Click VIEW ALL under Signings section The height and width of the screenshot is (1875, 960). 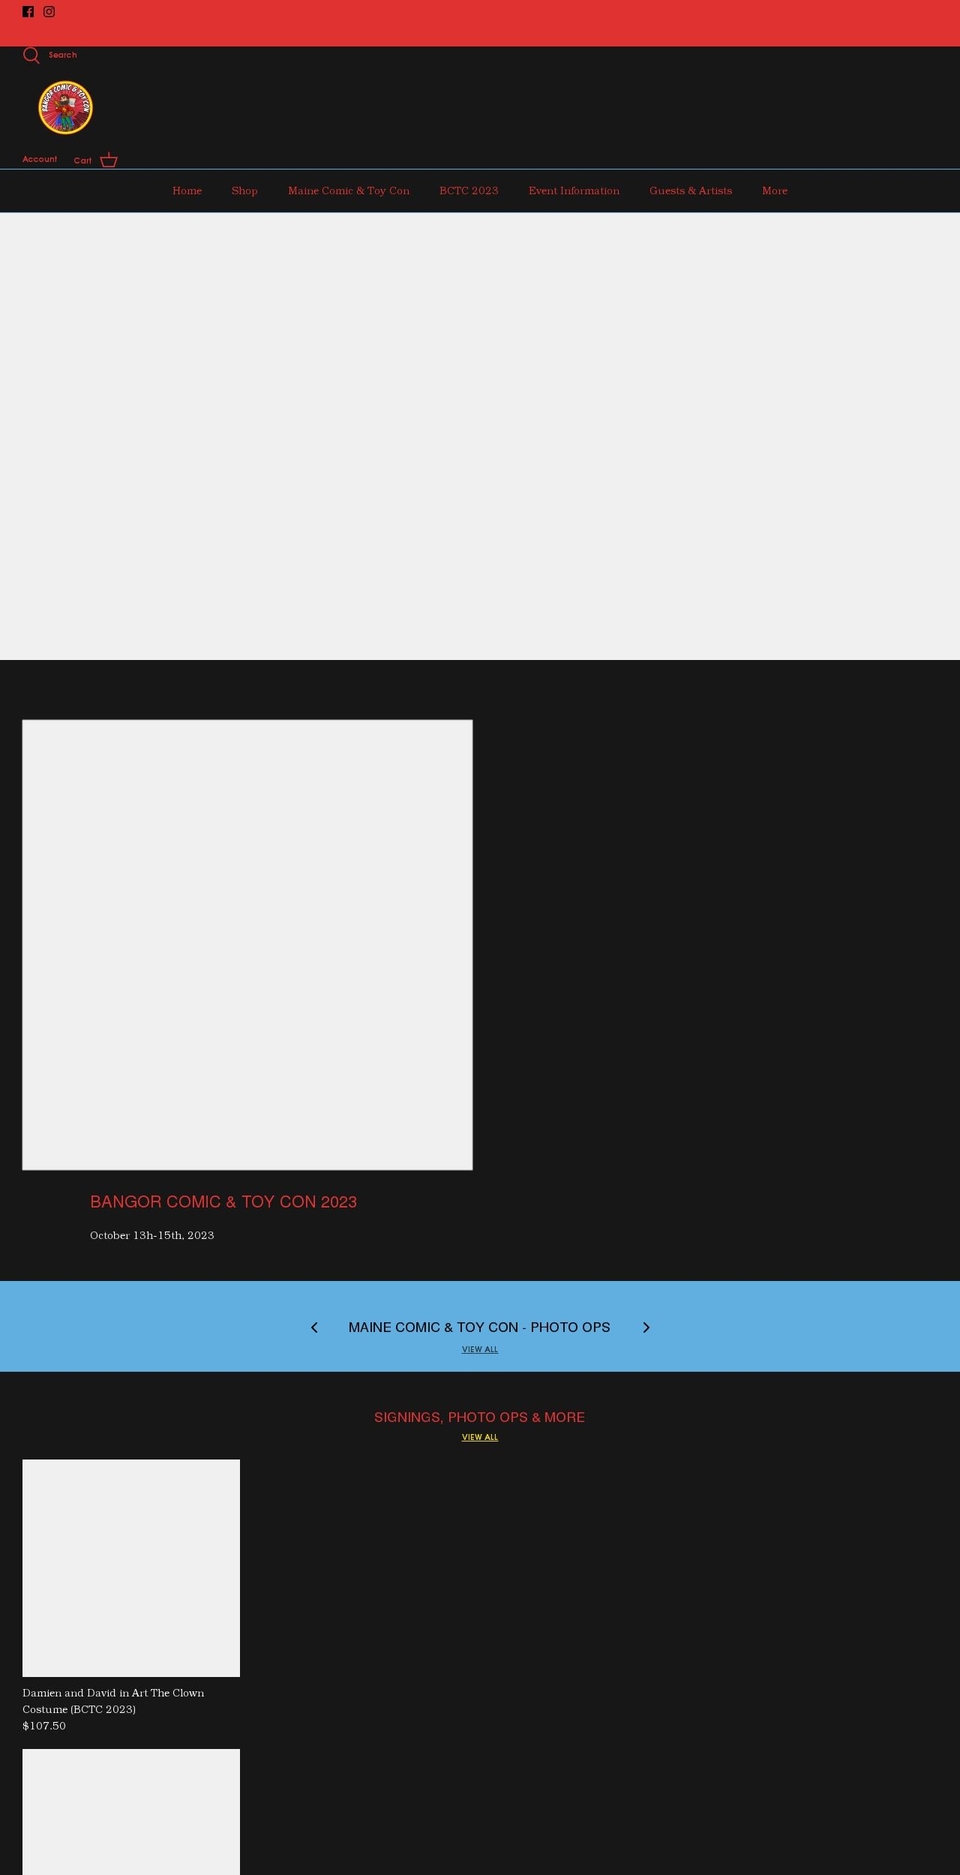(480, 1437)
